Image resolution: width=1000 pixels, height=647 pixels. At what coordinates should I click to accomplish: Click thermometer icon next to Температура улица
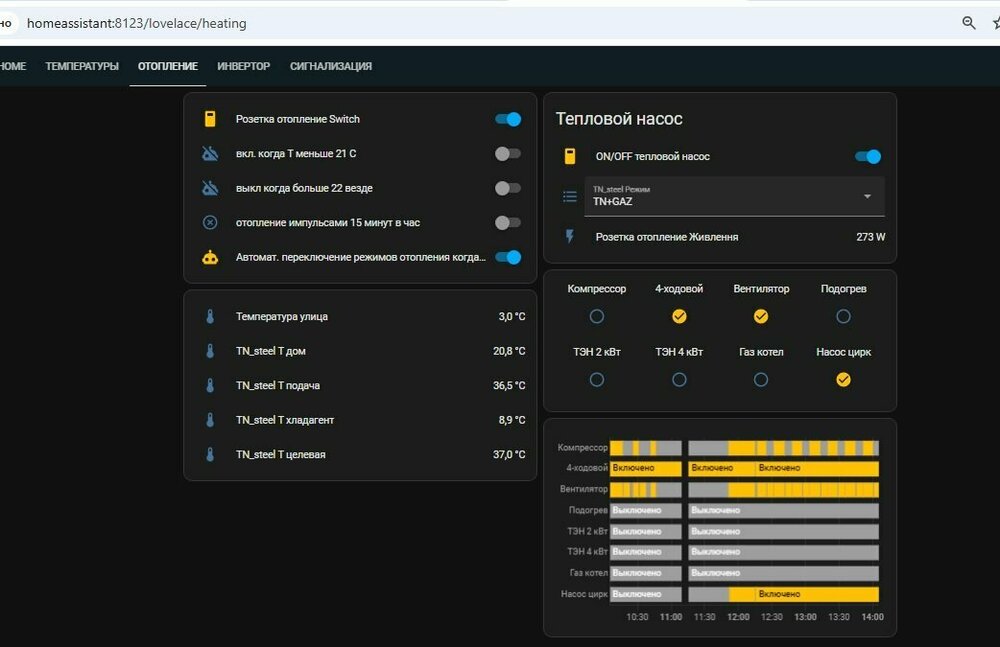coord(210,317)
